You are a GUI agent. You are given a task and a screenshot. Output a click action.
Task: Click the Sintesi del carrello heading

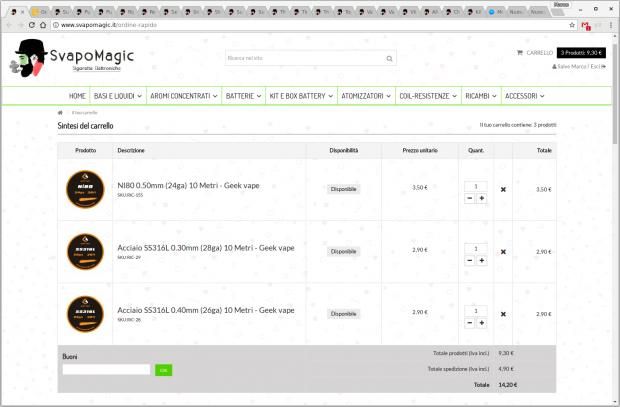85,126
